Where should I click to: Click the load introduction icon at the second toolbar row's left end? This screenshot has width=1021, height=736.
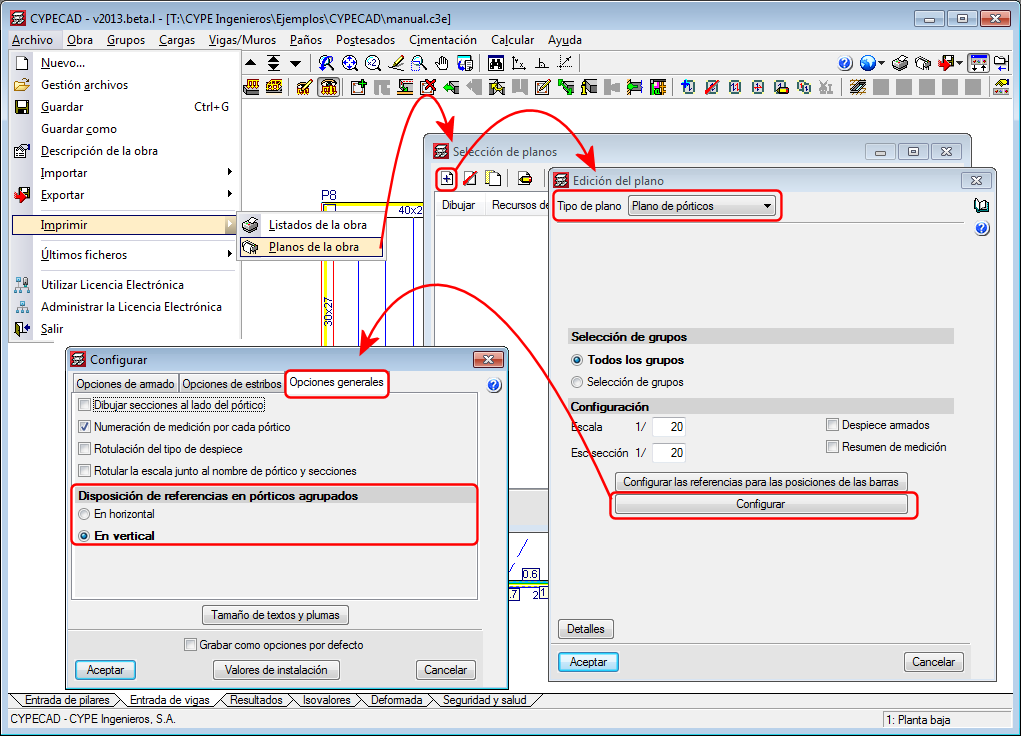pyautogui.click(x=251, y=87)
